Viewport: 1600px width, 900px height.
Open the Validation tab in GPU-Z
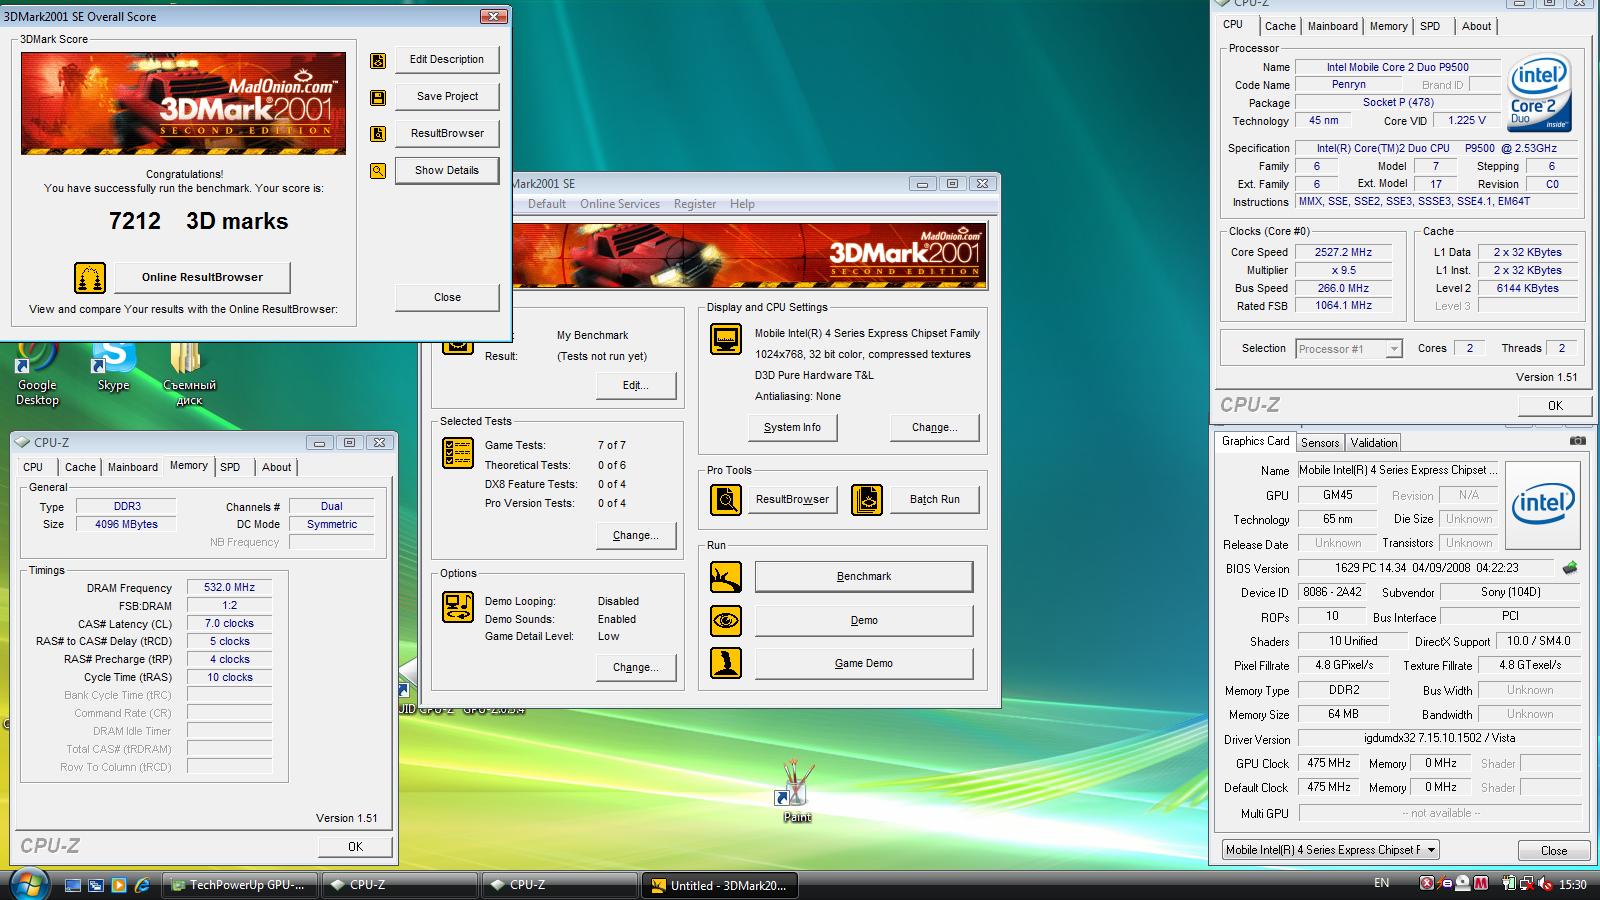pos(1374,443)
